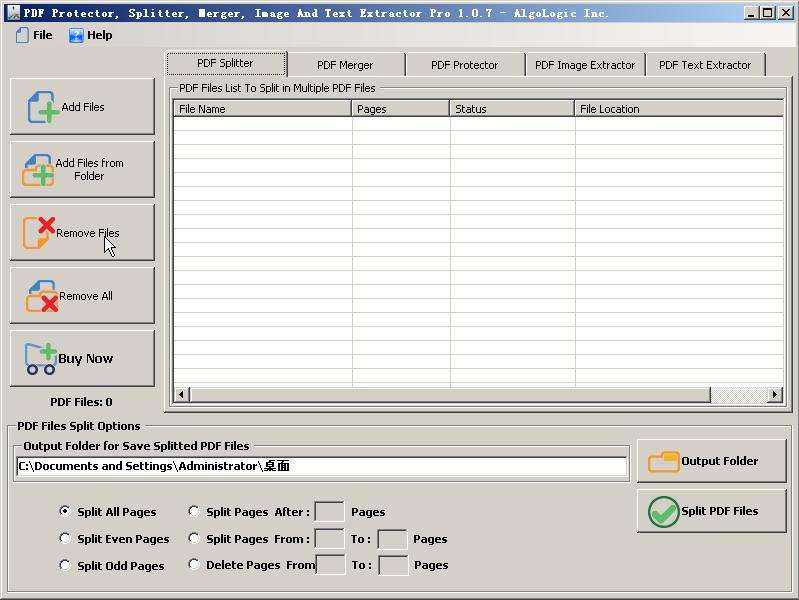Click the Split PDF Files label text
The image size is (799, 600).
coord(720,511)
